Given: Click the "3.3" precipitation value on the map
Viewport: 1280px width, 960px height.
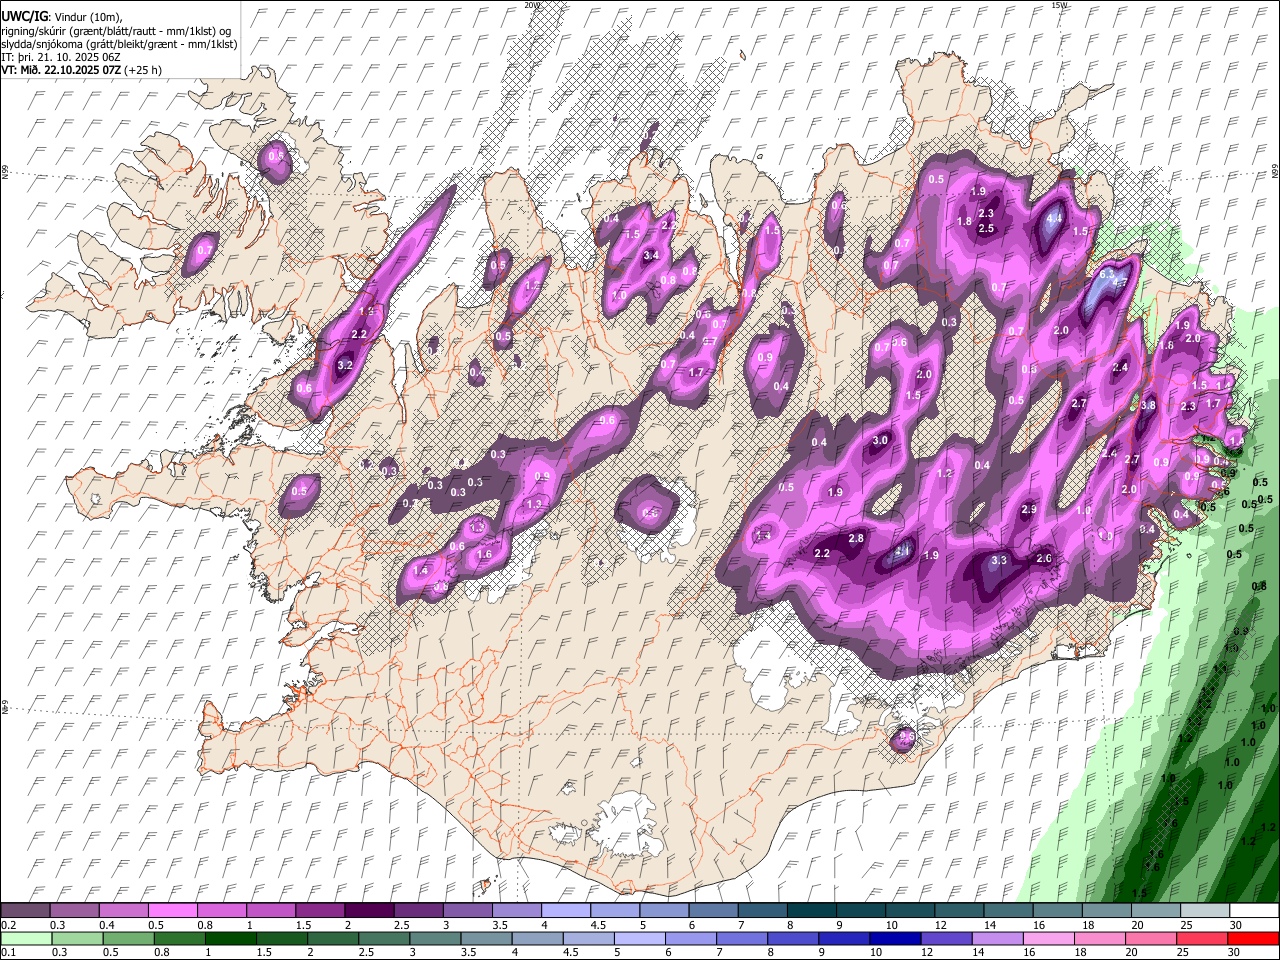Looking at the screenshot, I should 998,561.
